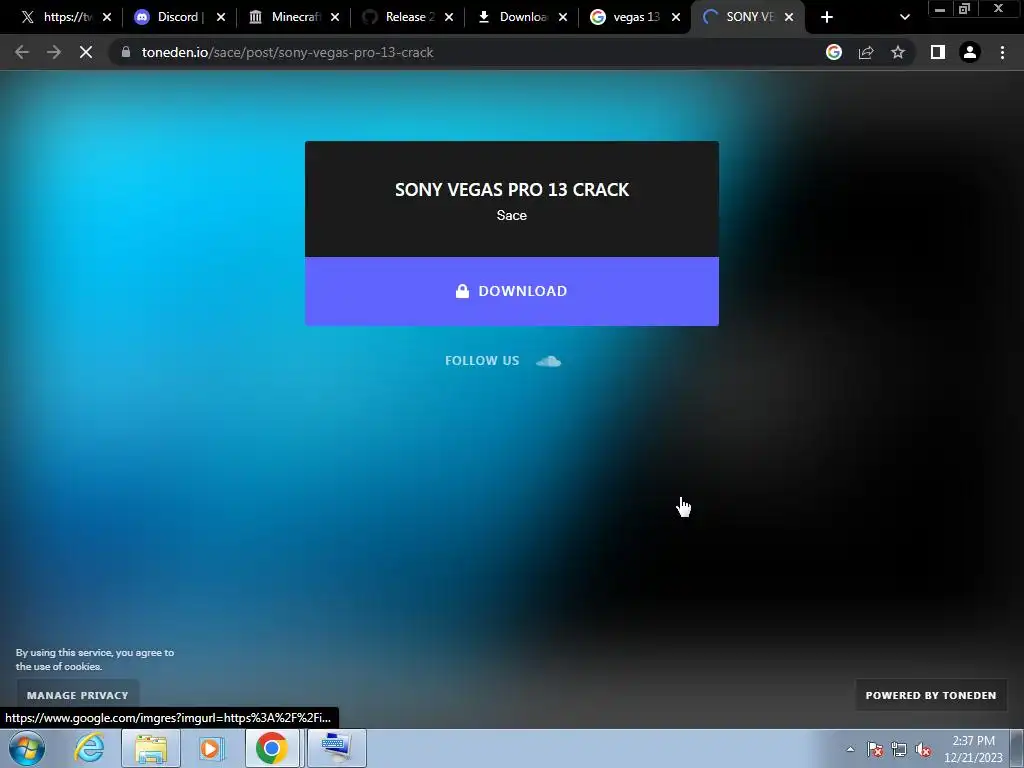Close the Twitter/X tab

click(107, 17)
